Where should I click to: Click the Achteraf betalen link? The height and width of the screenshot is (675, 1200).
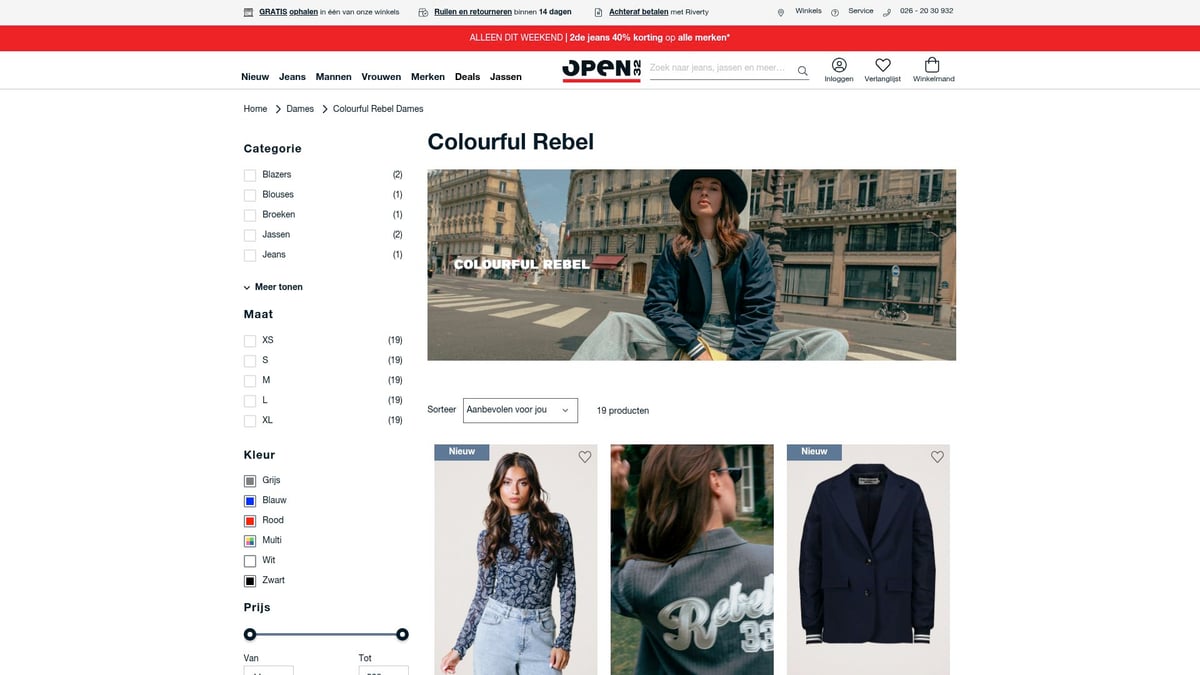[639, 12]
